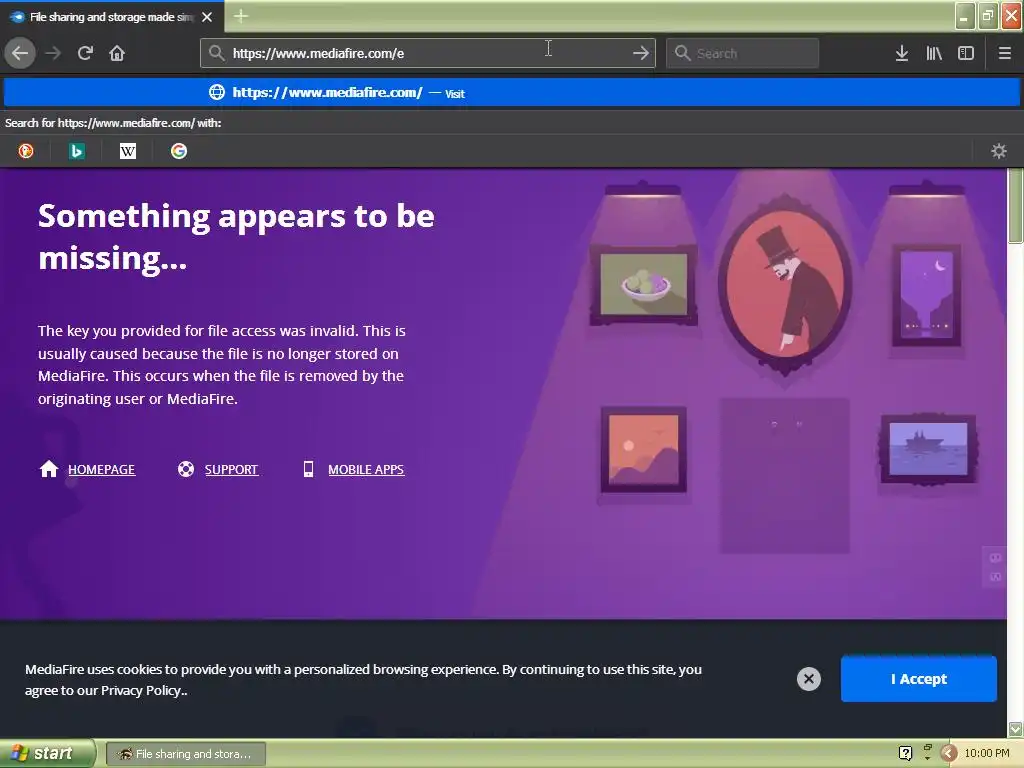Click the scrollbar down arrow
Screen dimensions: 1024x768
tap(1016, 729)
